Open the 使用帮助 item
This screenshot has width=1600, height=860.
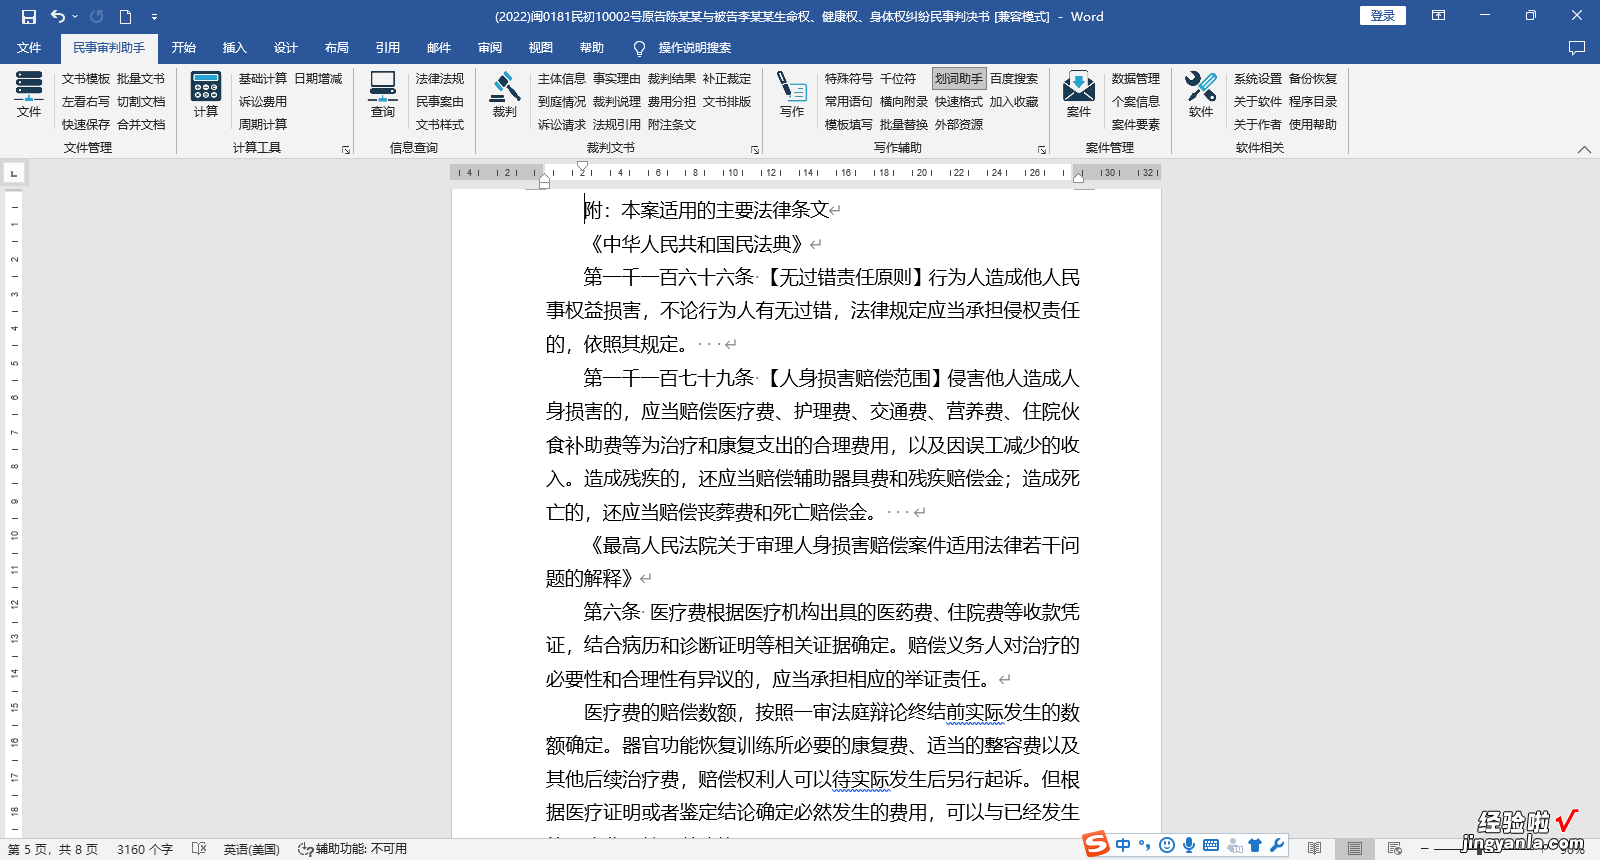pyautogui.click(x=1313, y=124)
